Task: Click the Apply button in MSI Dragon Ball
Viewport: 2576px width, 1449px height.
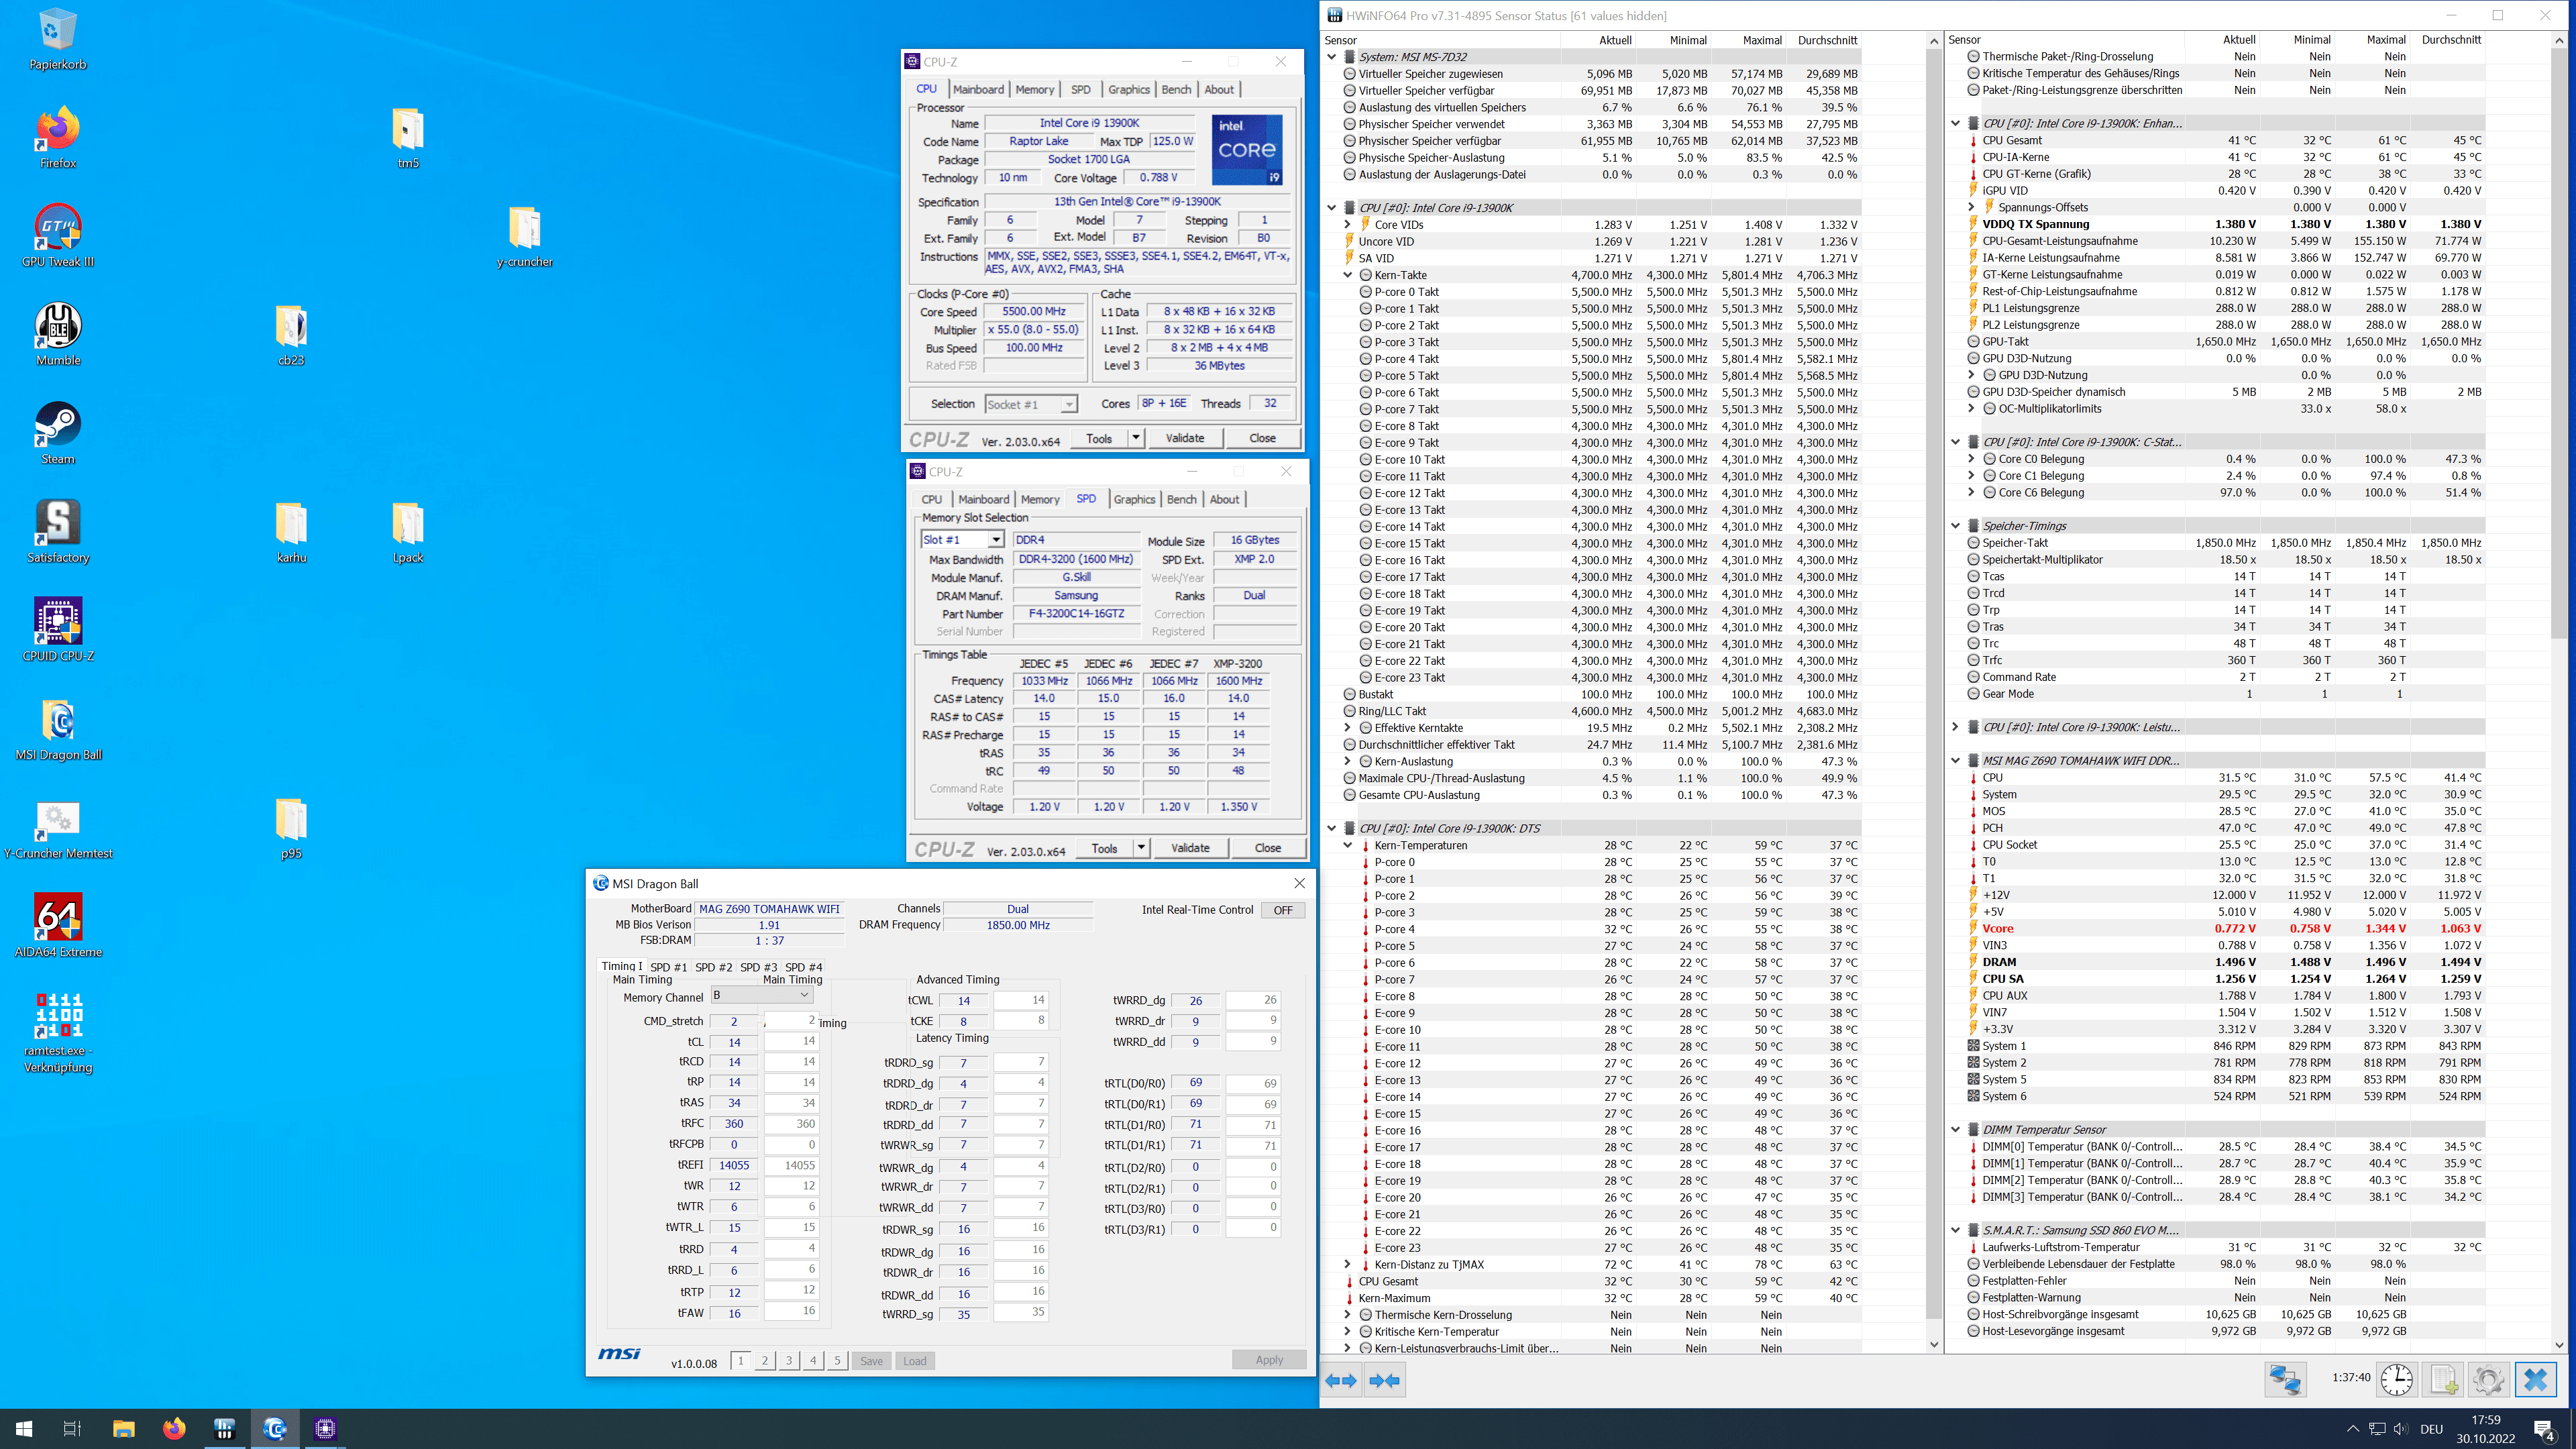Action: (1269, 1360)
